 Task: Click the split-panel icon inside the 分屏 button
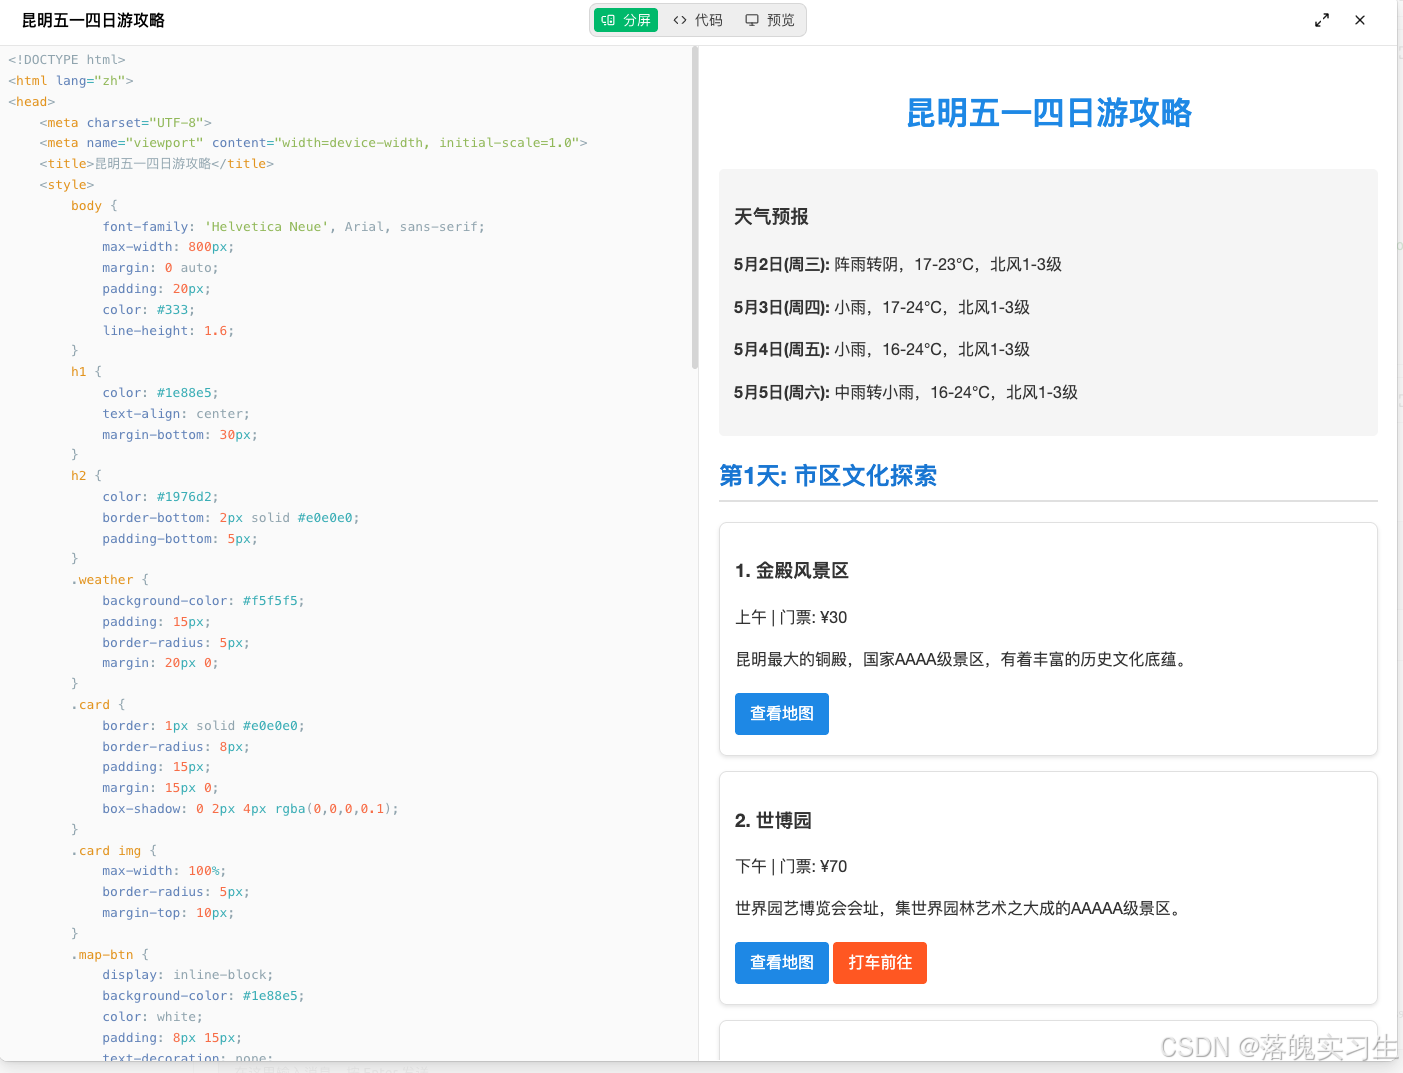pos(609,19)
